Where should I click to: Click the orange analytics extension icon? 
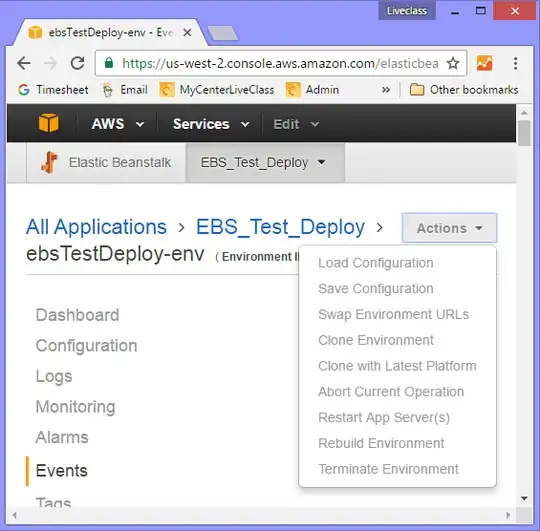click(x=484, y=63)
